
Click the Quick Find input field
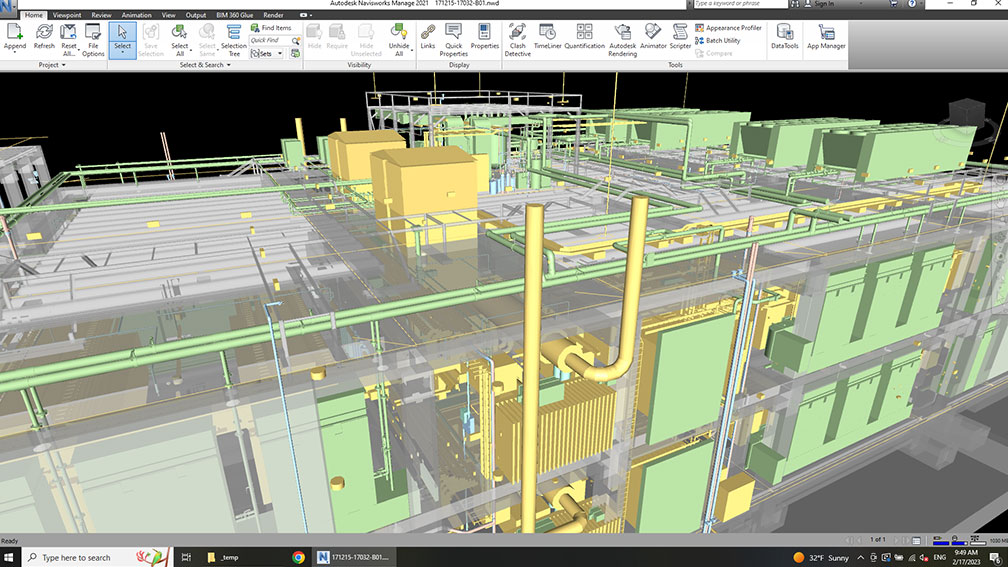point(270,40)
